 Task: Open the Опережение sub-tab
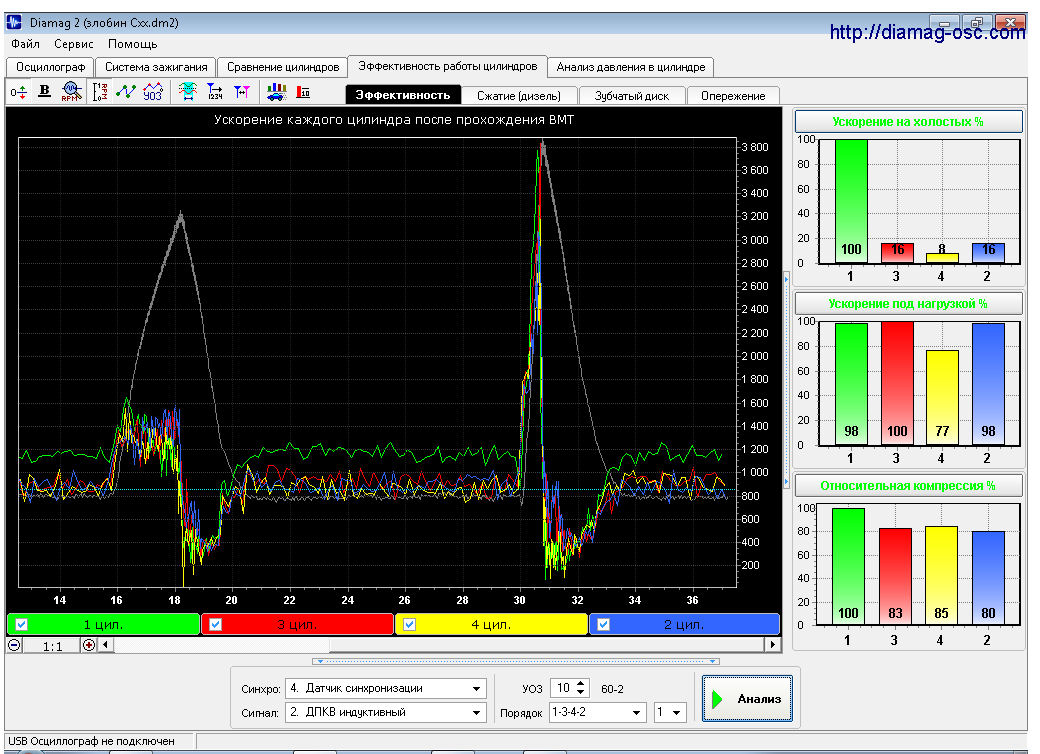point(733,95)
